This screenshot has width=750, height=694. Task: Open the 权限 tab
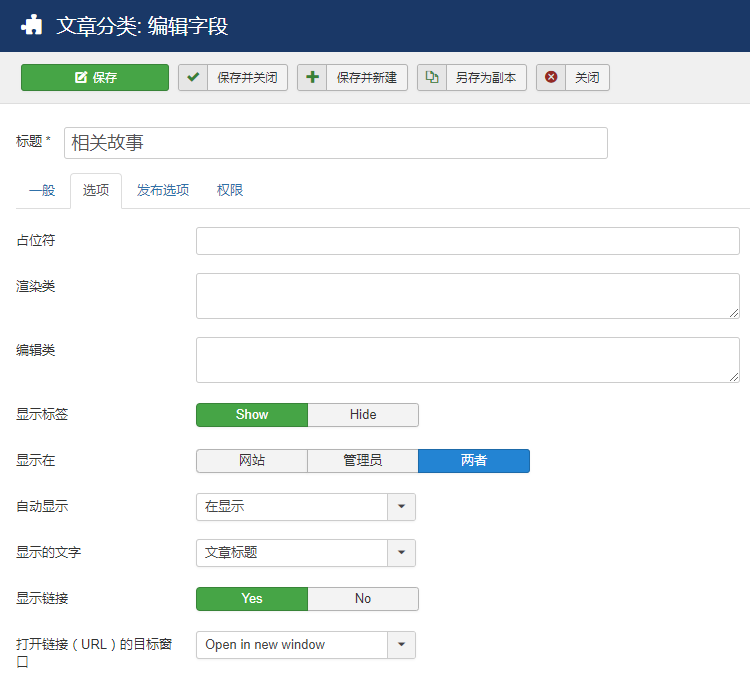(230, 190)
